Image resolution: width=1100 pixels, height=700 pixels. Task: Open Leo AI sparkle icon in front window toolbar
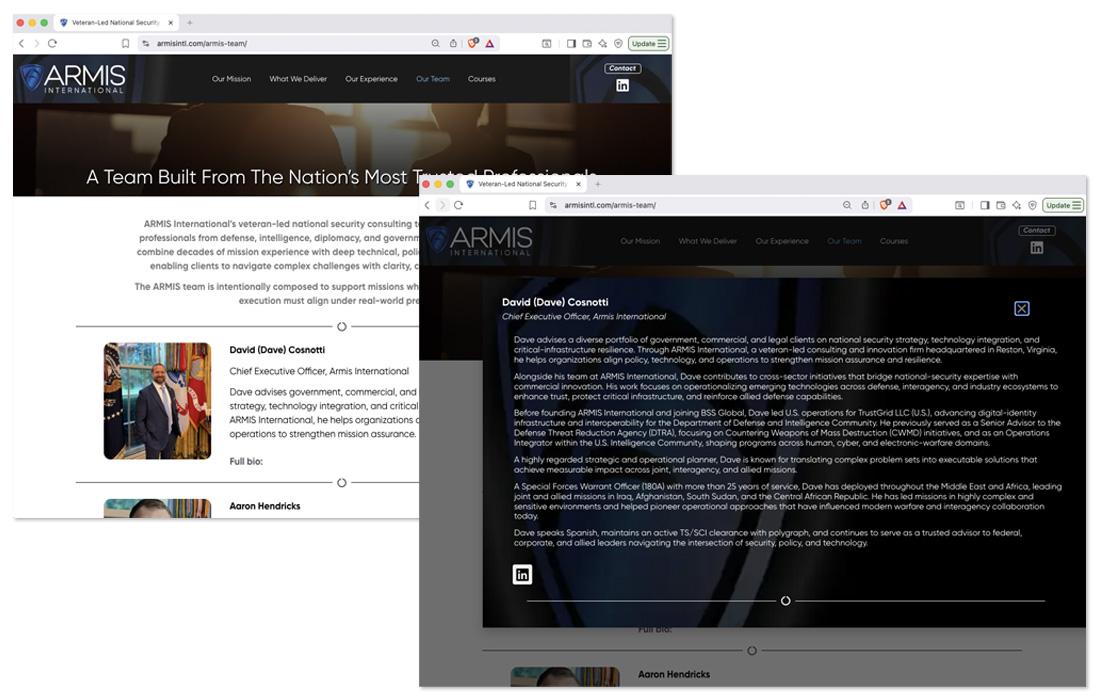(1017, 206)
